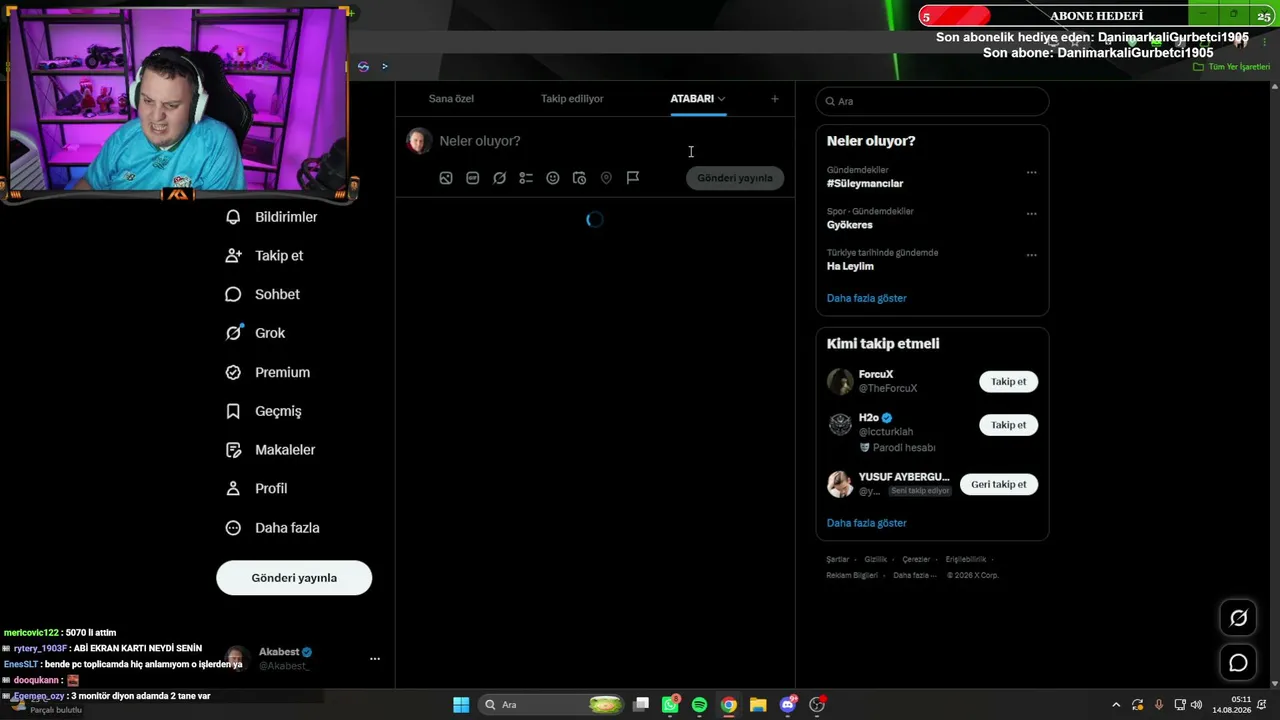Switch to the Takip ediliyor tab
This screenshot has width=1280, height=720.
572,99
